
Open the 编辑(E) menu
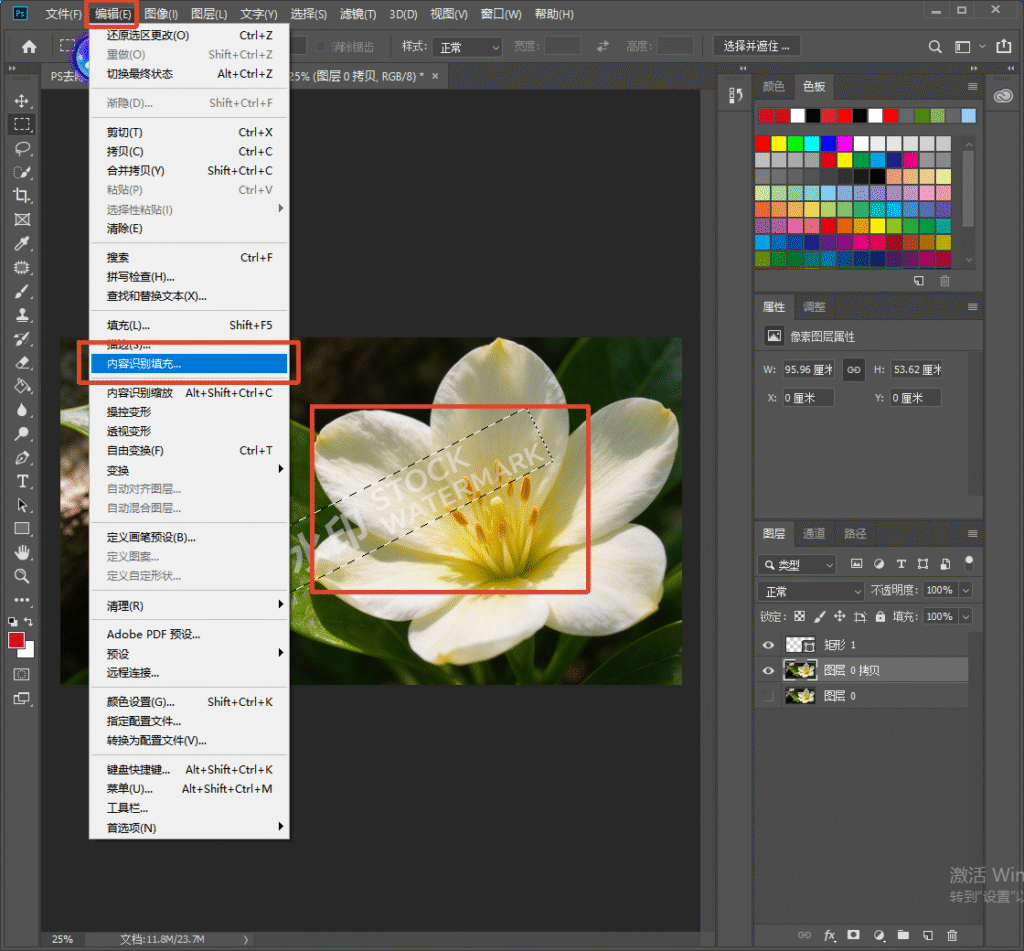click(x=112, y=14)
